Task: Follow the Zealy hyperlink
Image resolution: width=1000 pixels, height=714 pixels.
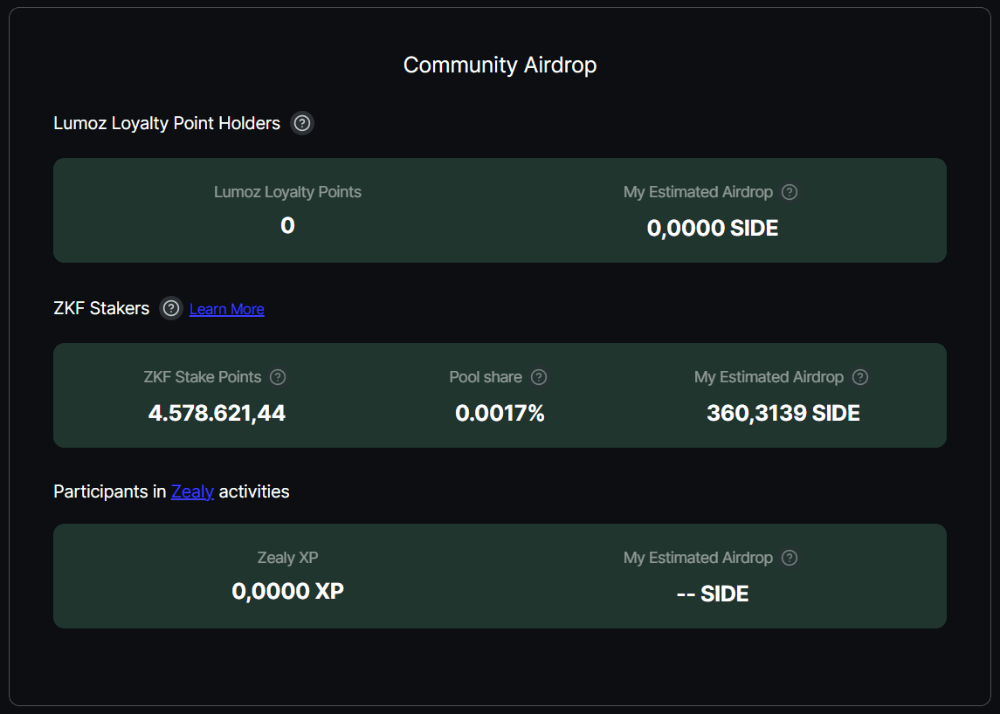Action: pyautogui.click(x=192, y=491)
